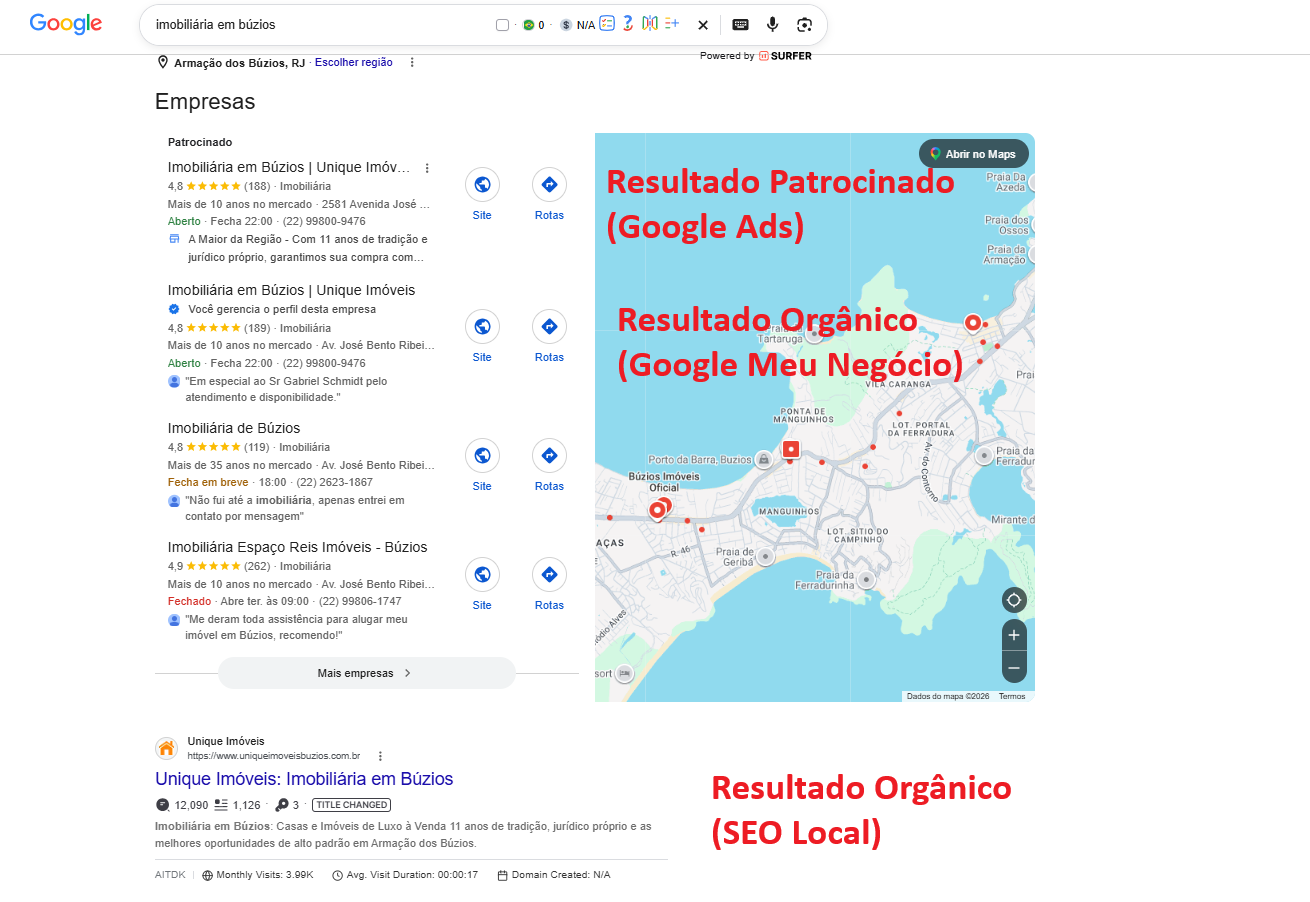1310x902 pixels.
Task: Open Google Lens image search
Action: [x=804, y=25]
